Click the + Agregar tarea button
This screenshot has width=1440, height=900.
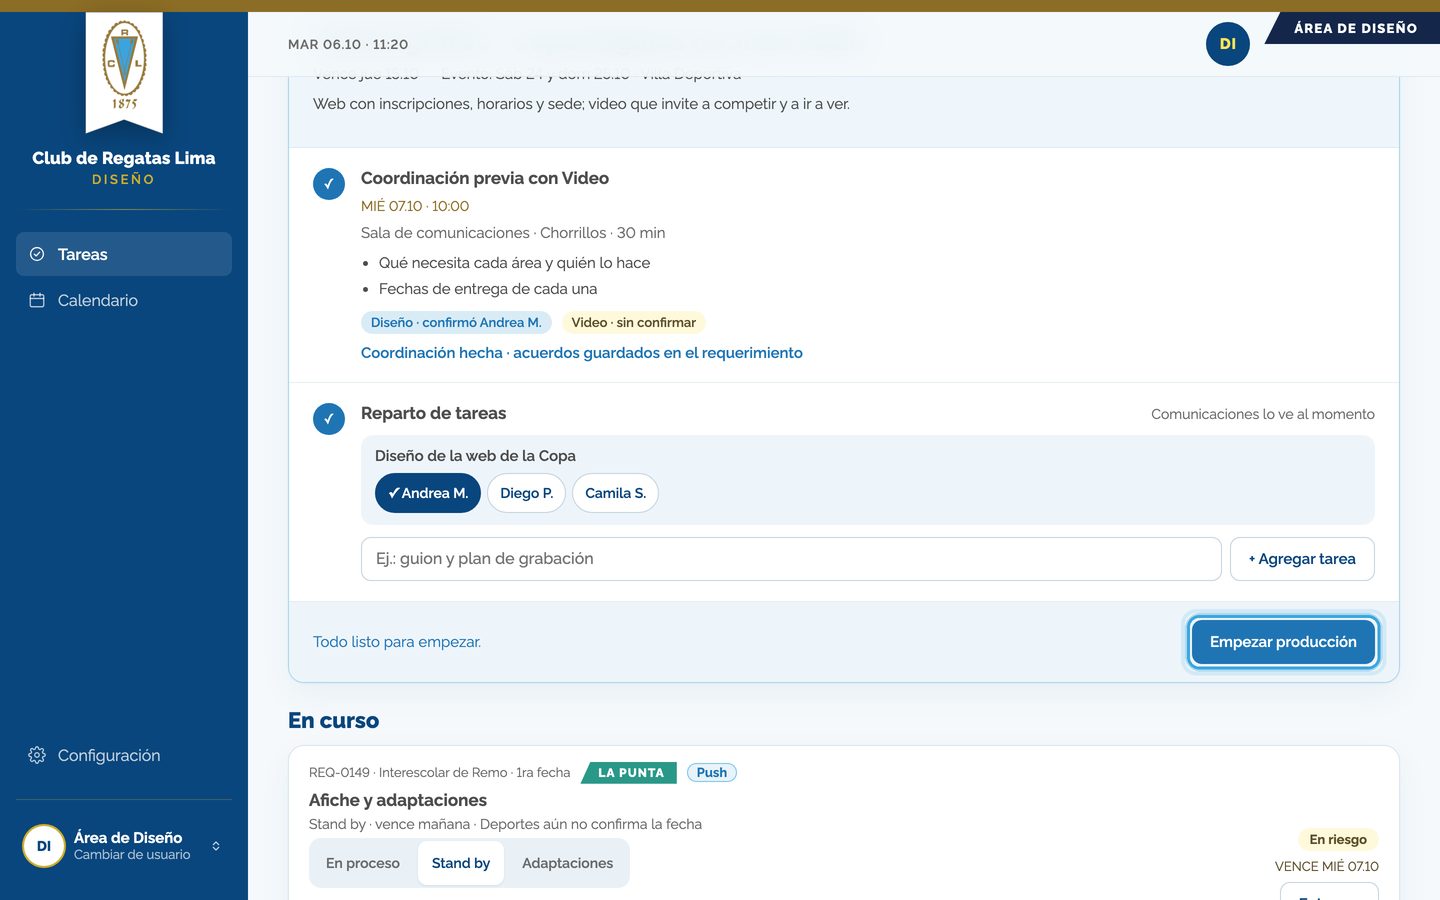(x=1302, y=559)
